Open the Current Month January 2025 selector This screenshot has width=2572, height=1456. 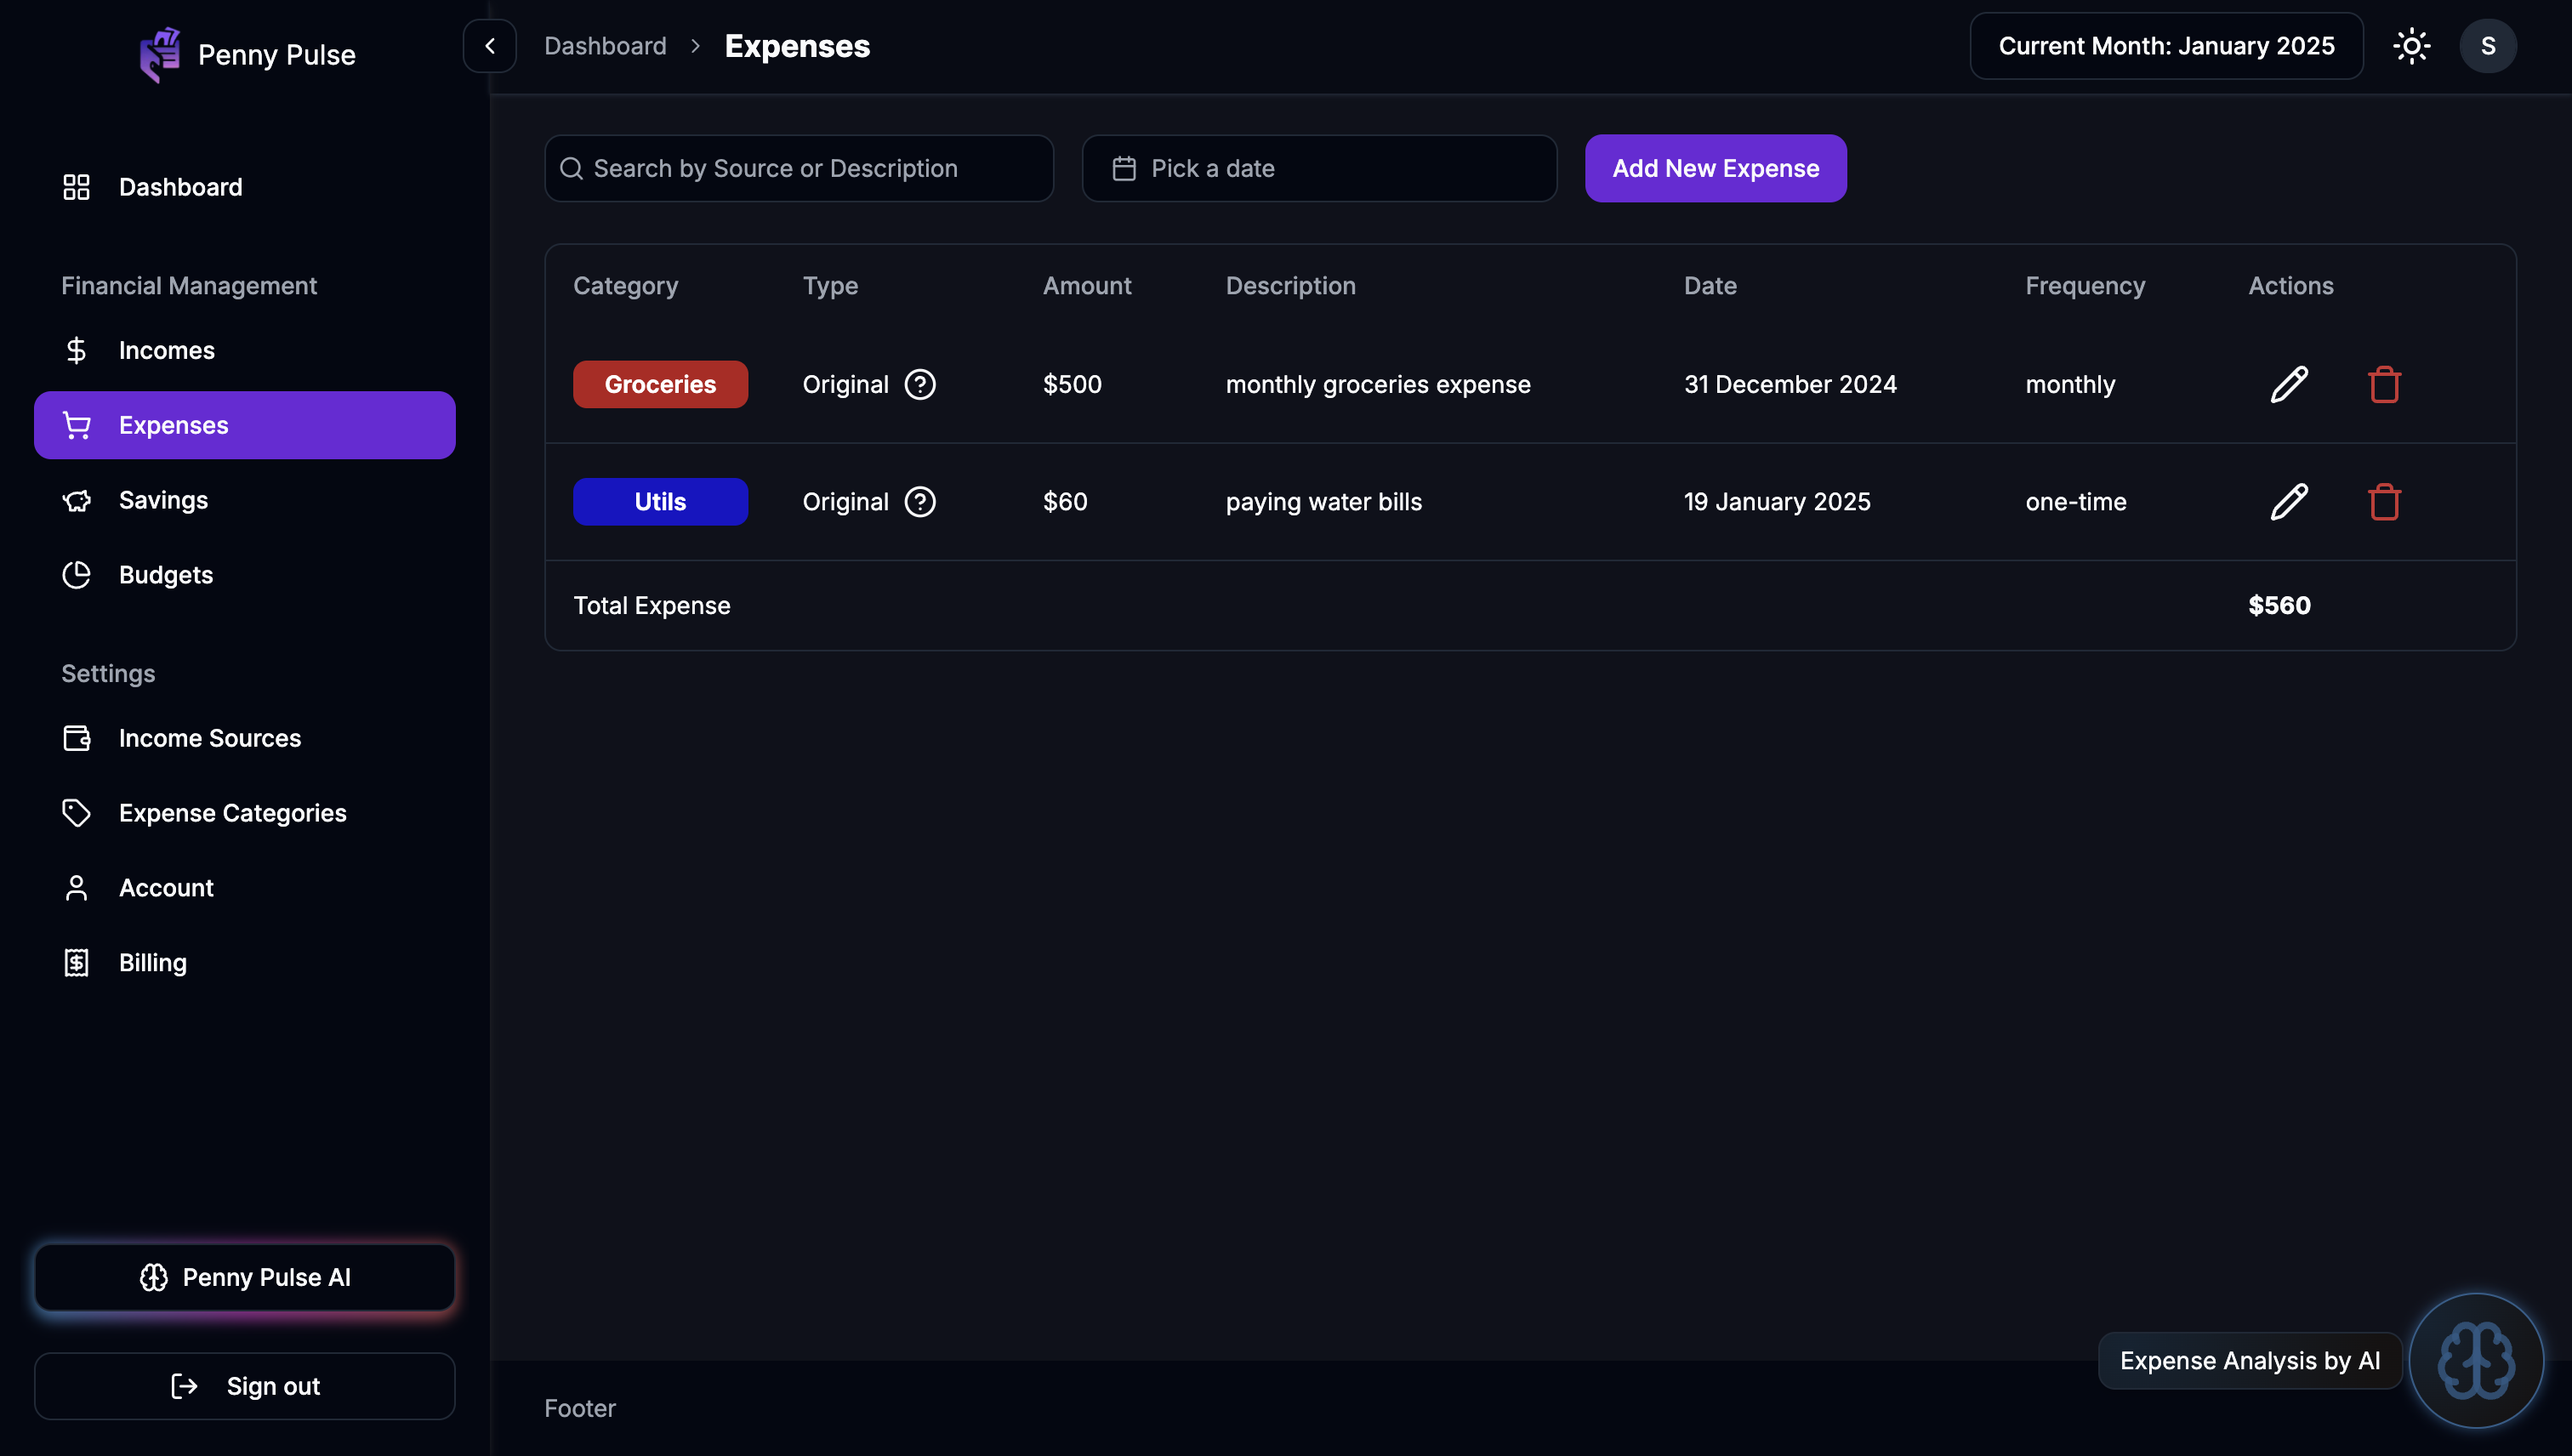2166,46
